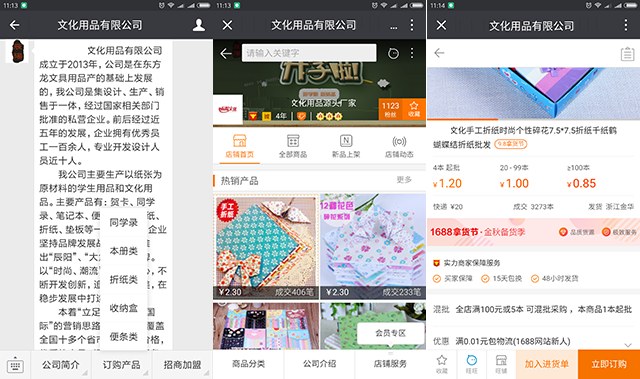Screen dimensions: 640x379
Task: Tap the 加入进货单 button
Action: pos(547,364)
